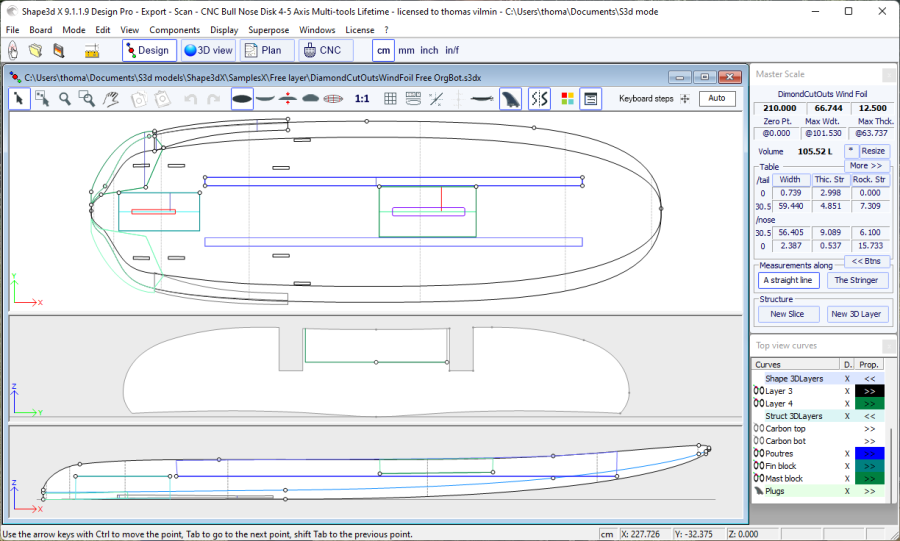
Task: Toggle display X for Poutres curve
Action: (x=847, y=453)
